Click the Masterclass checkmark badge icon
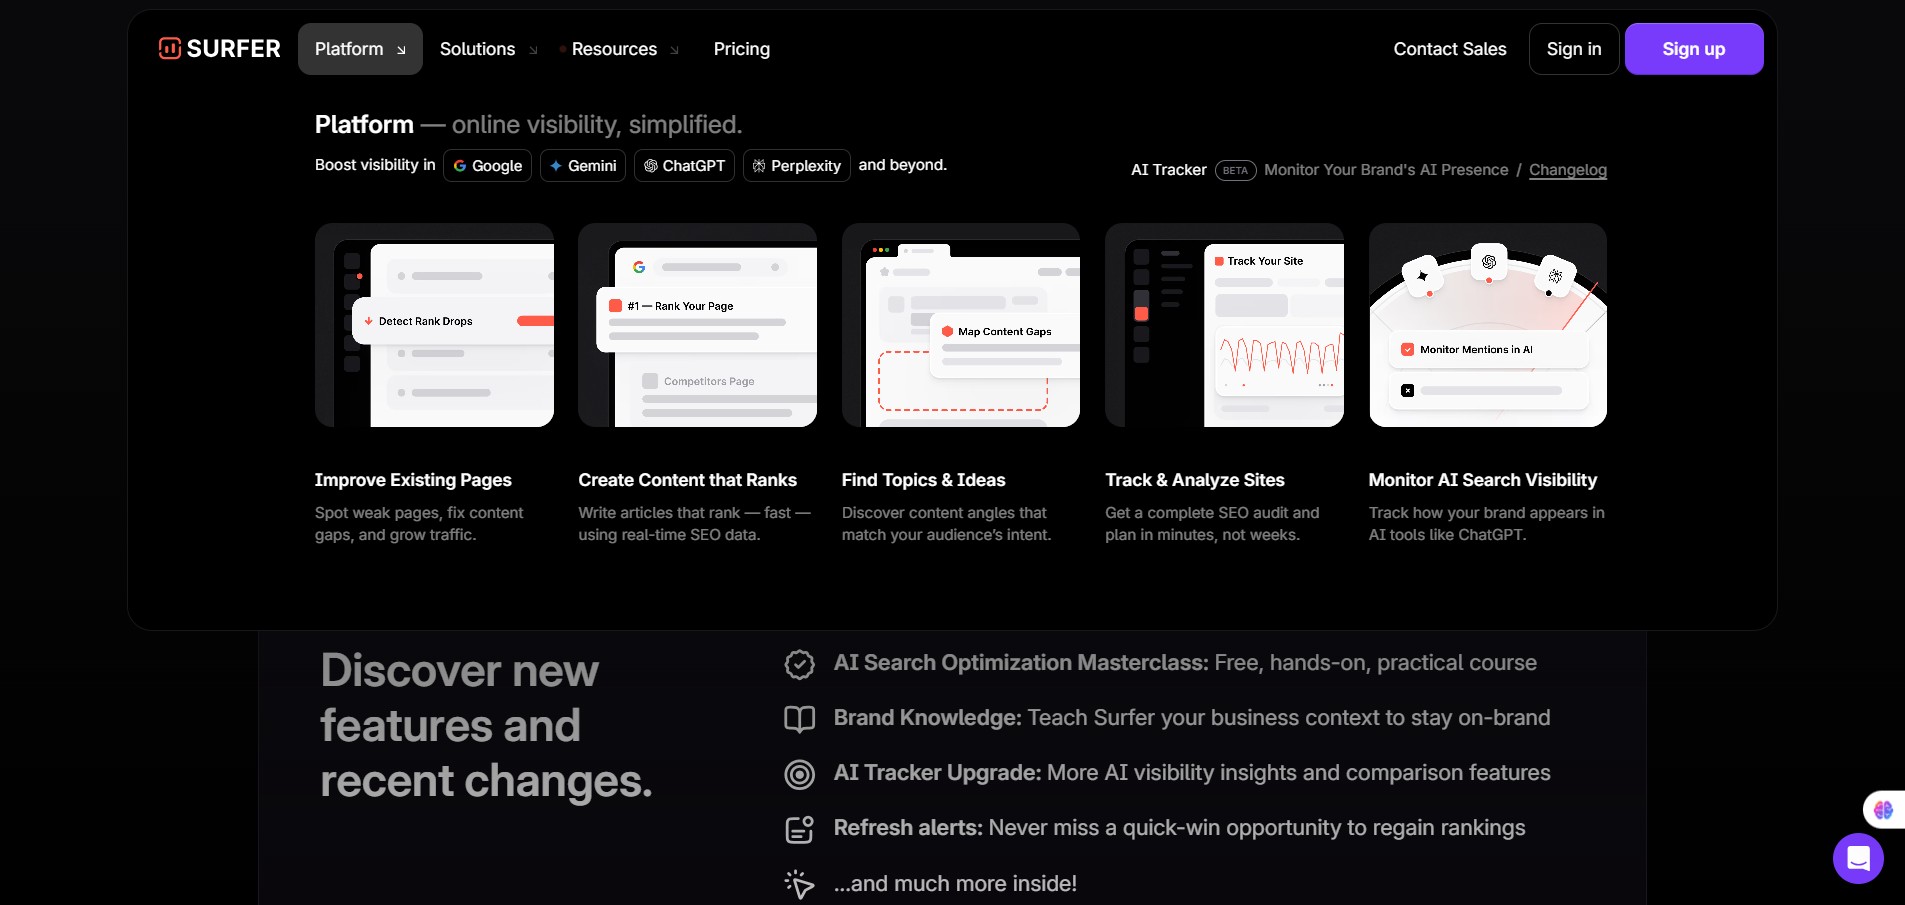 coord(799,664)
